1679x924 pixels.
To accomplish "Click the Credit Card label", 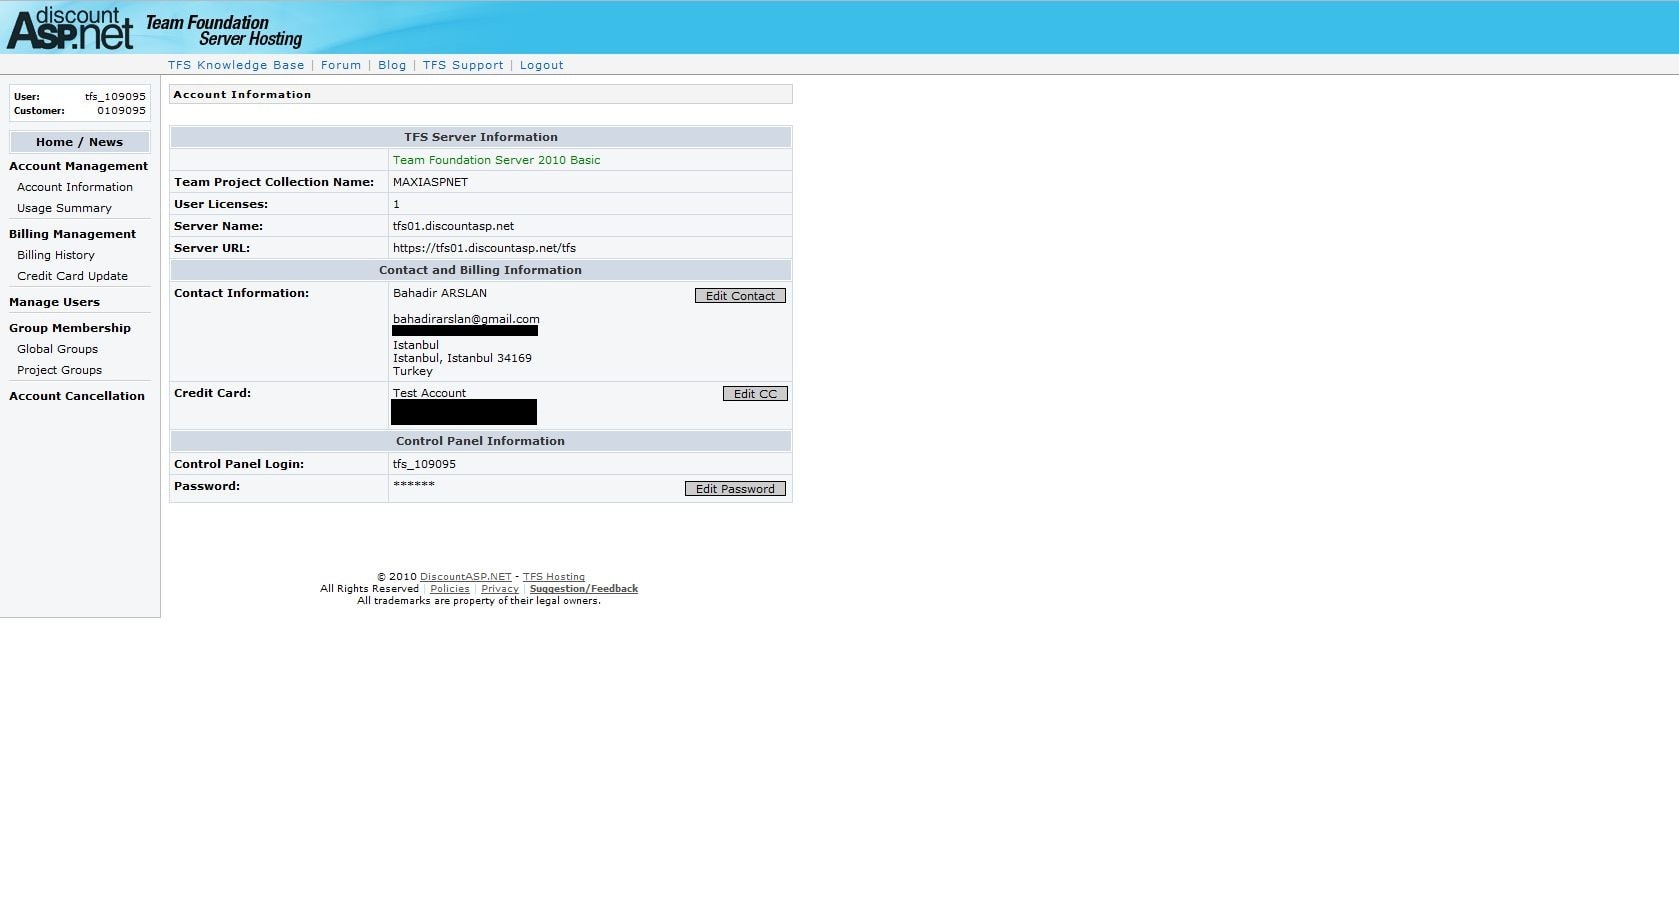I will [212, 393].
